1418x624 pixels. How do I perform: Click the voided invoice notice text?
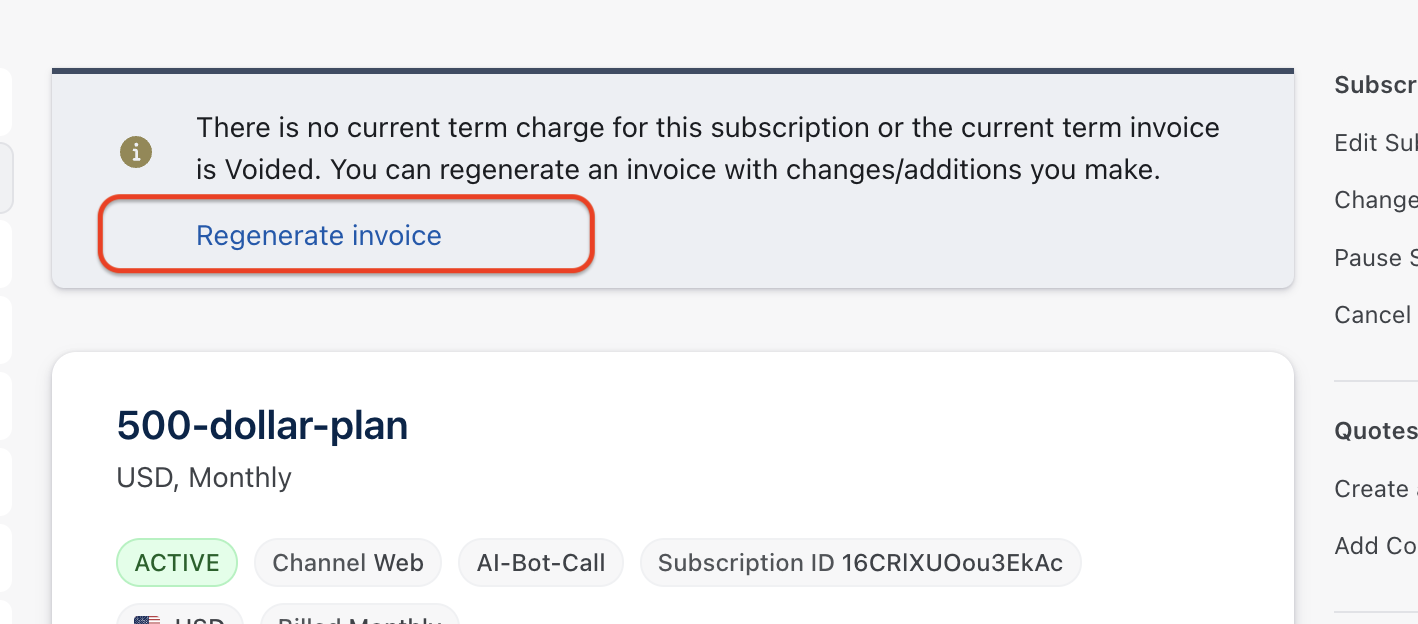pos(708,149)
